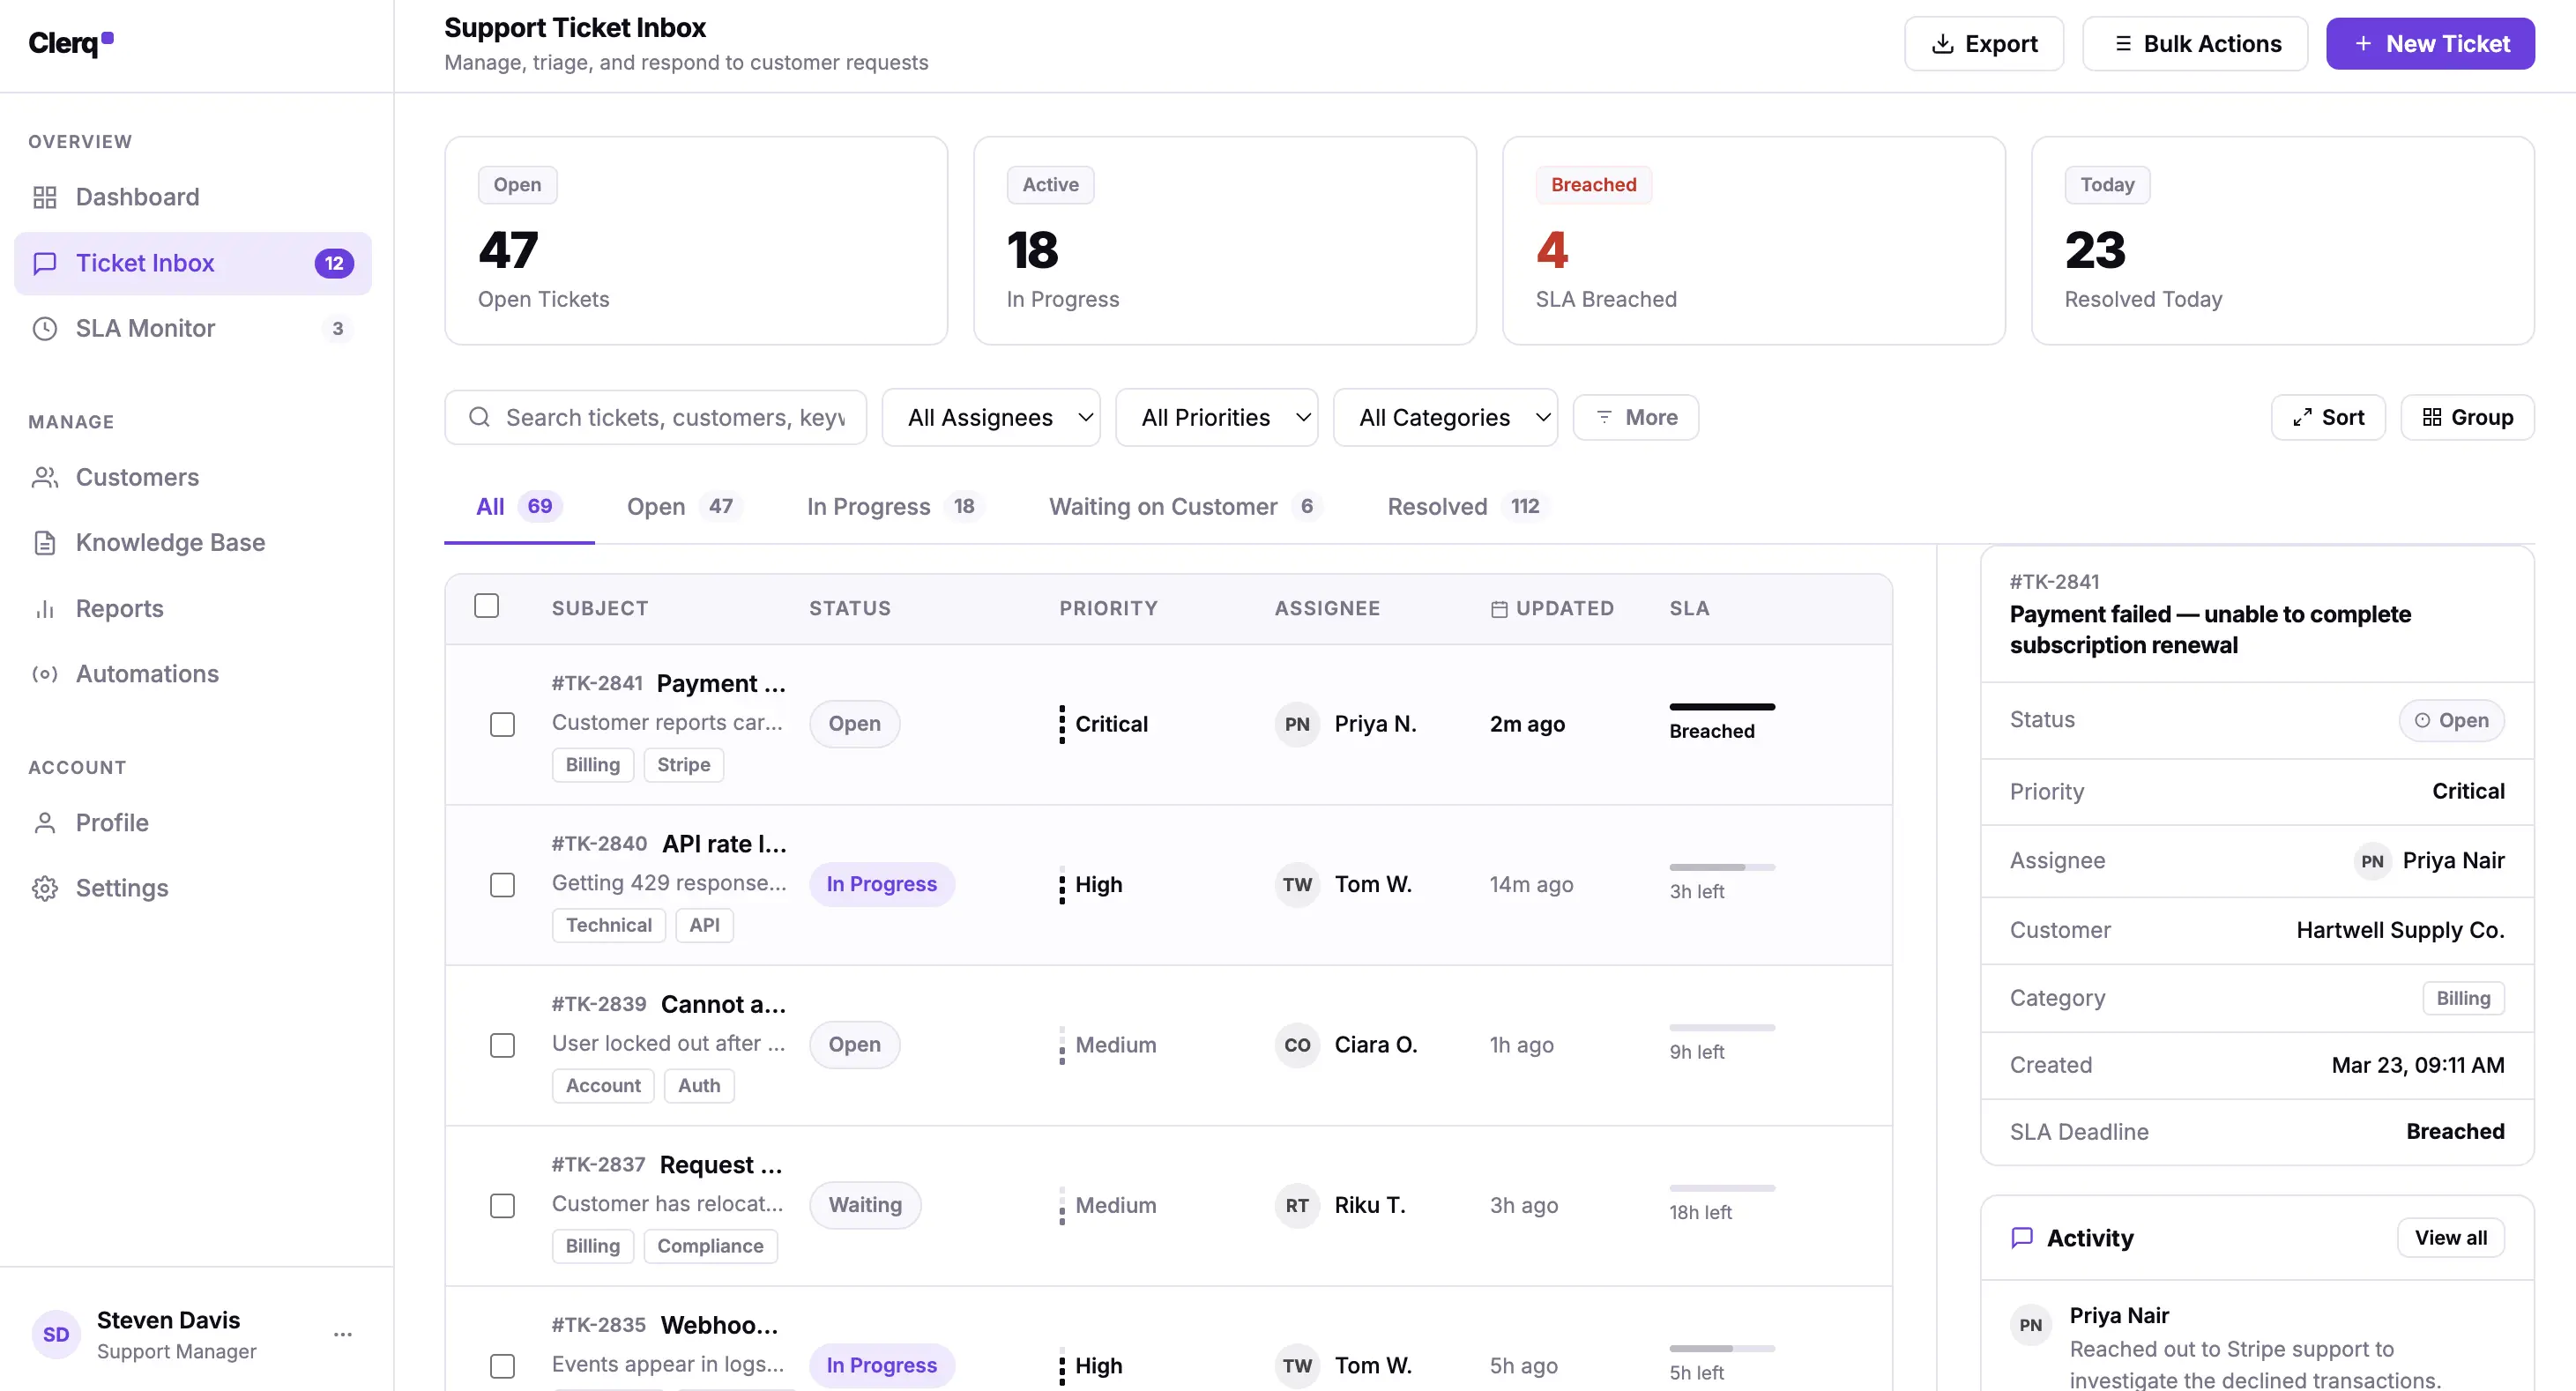Click In Progress status on #TK-2835

(x=881, y=1366)
